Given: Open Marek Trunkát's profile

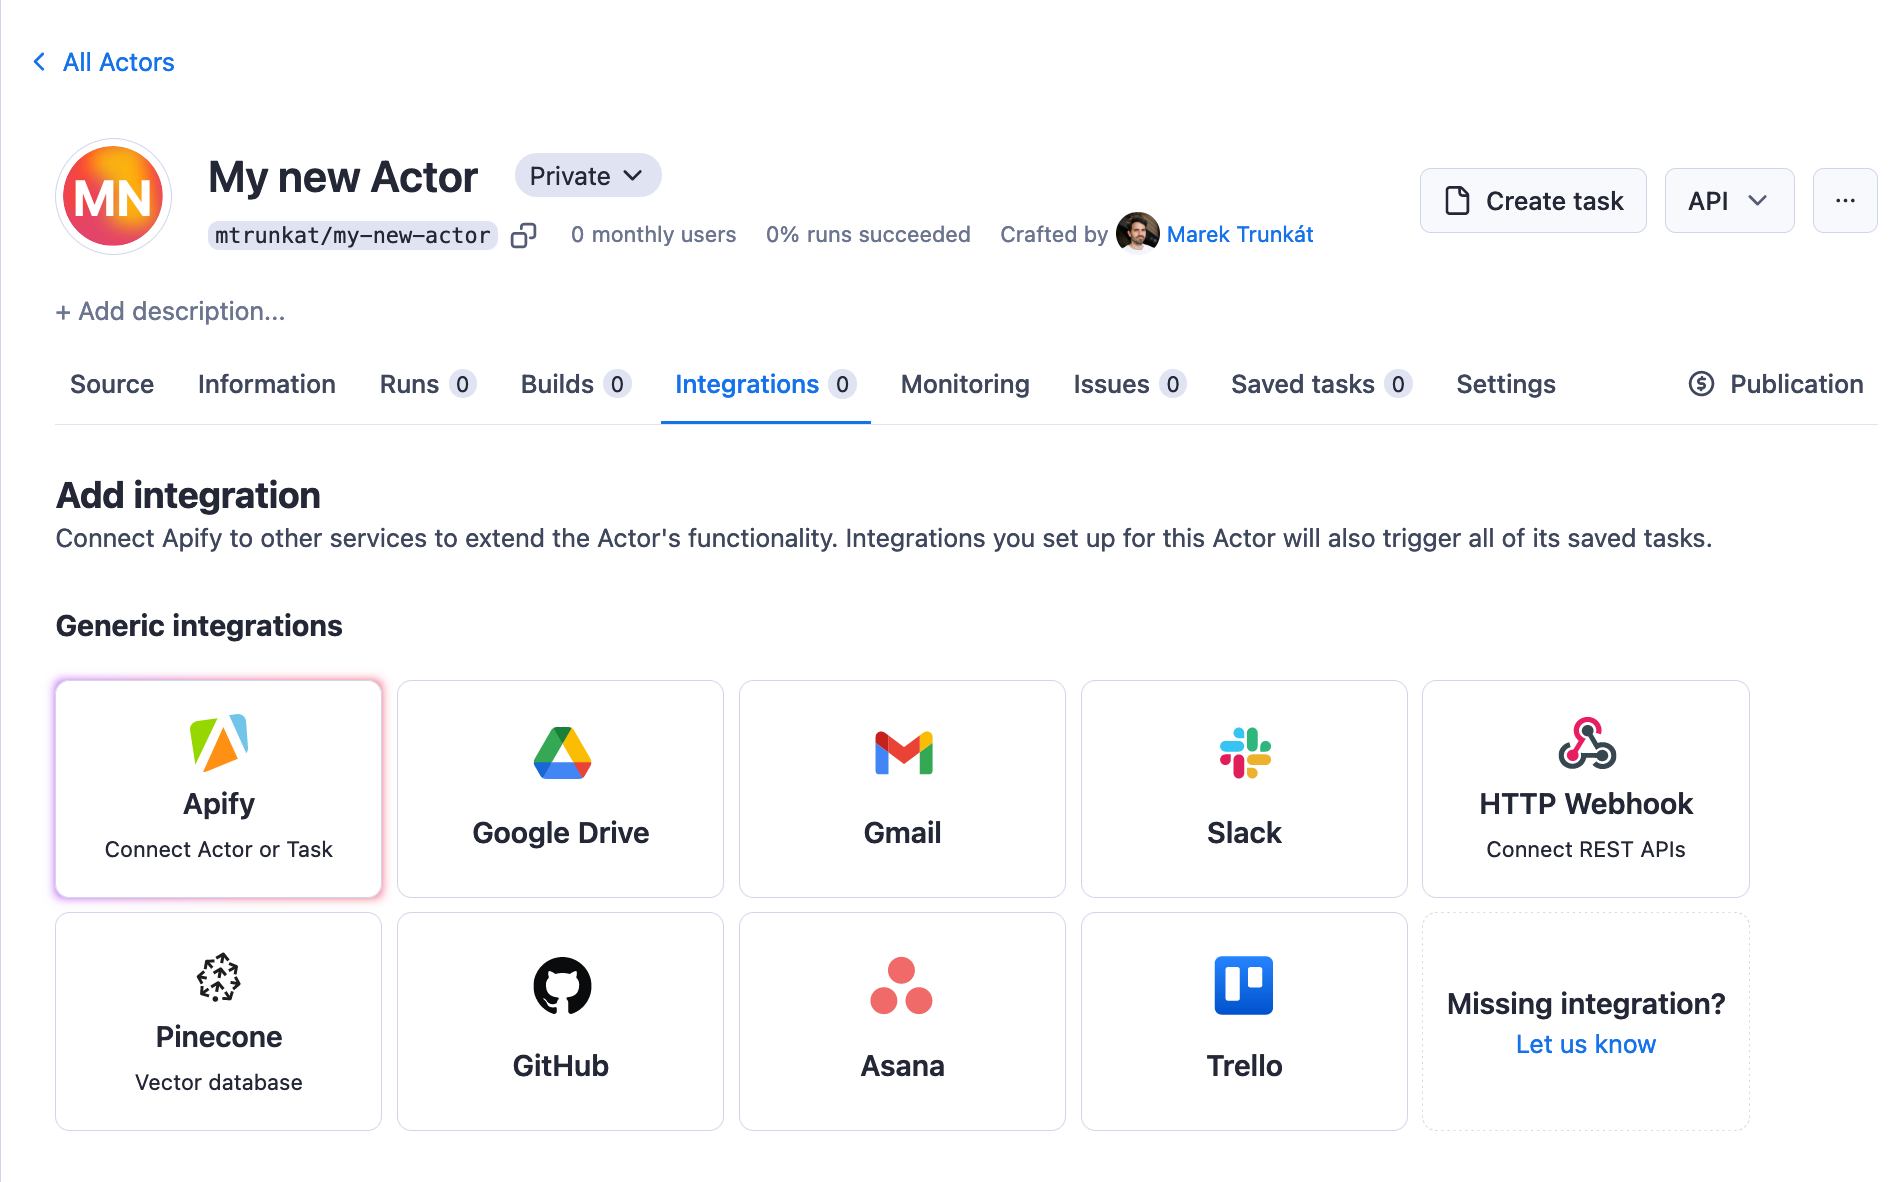Looking at the screenshot, I should pyautogui.click(x=1240, y=234).
